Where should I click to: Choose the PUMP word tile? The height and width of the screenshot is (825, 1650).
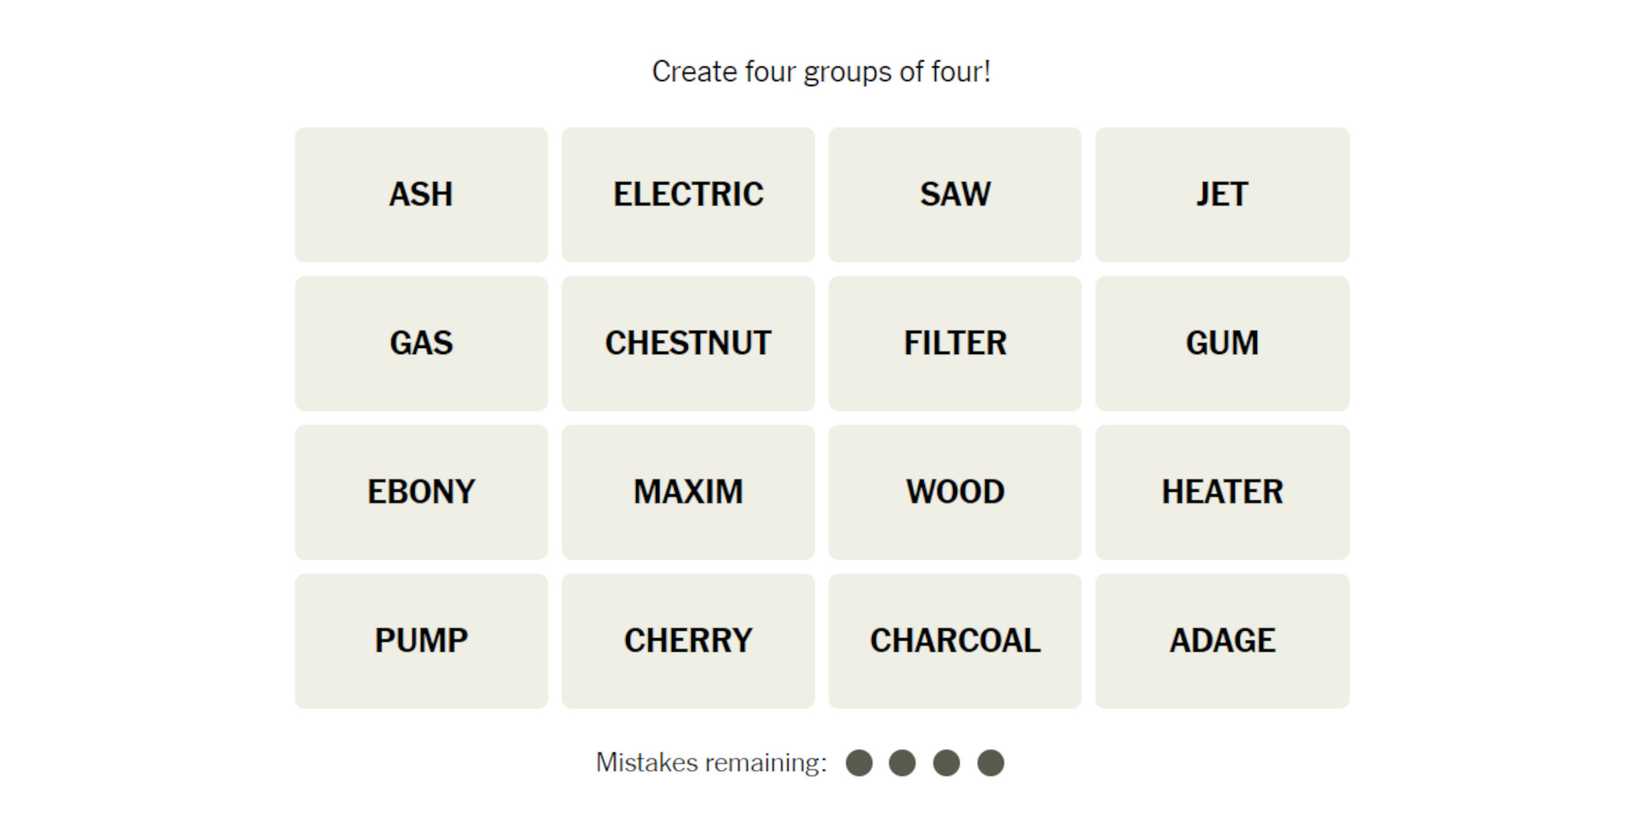[421, 641]
